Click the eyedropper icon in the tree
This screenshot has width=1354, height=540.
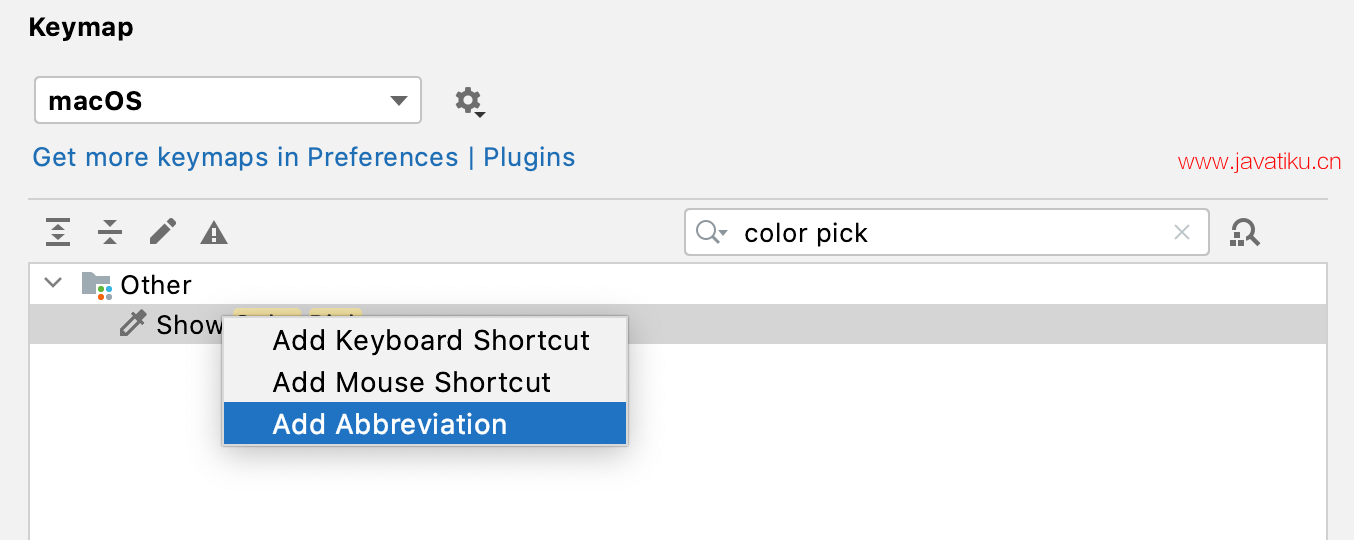[x=133, y=324]
